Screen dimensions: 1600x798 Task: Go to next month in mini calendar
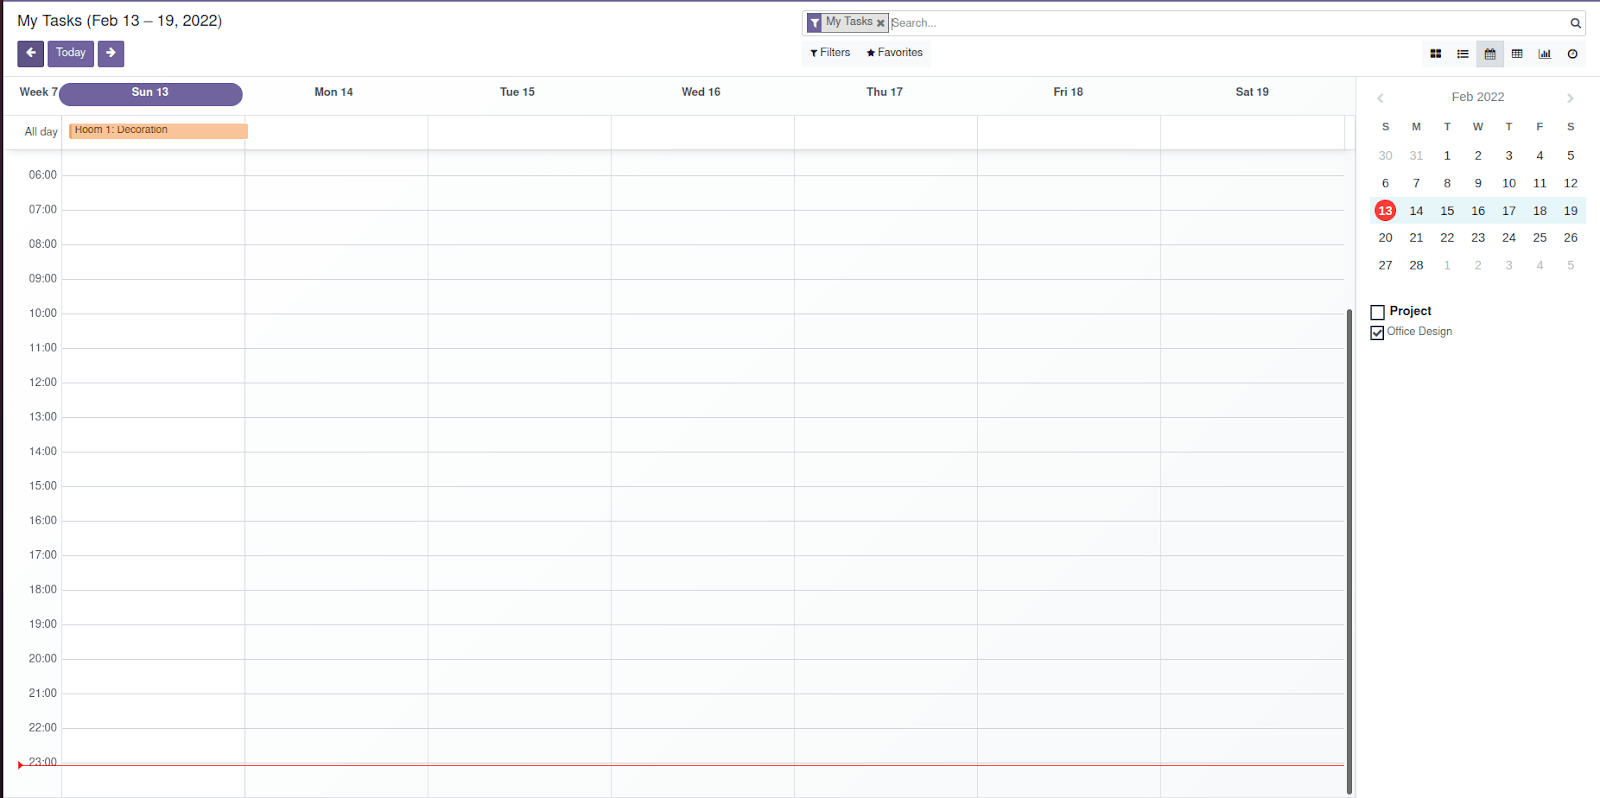1570,98
